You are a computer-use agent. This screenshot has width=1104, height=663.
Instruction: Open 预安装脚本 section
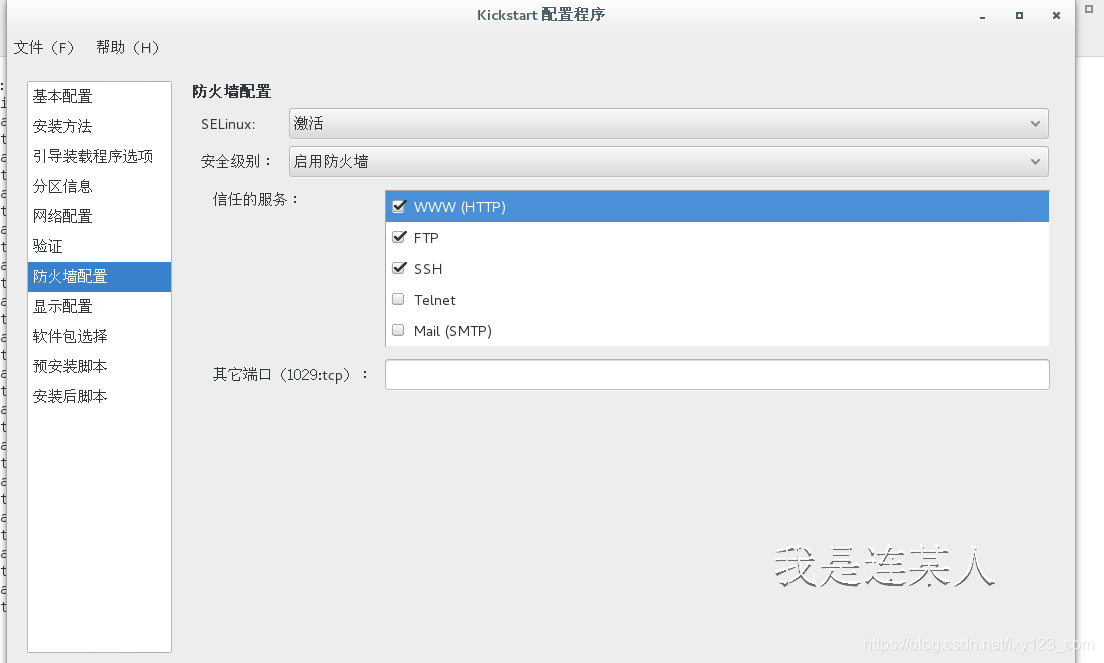click(x=99, y=366)
